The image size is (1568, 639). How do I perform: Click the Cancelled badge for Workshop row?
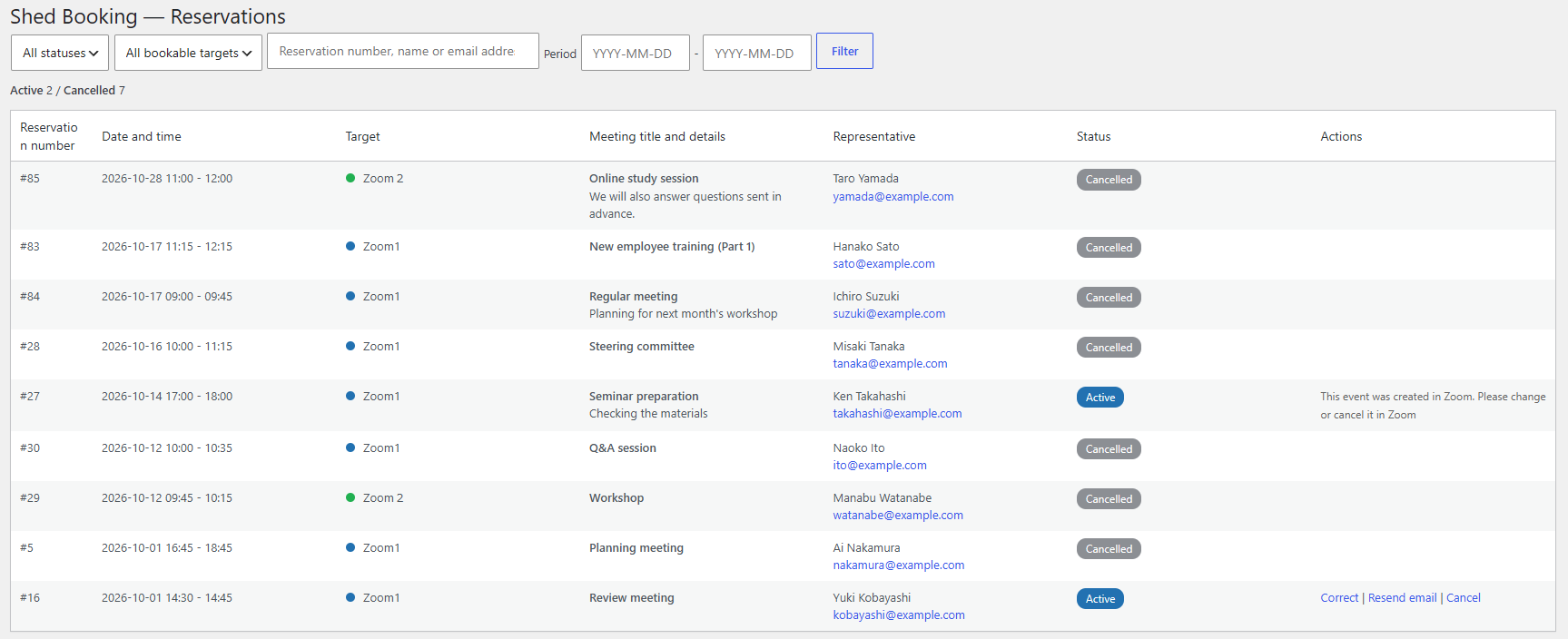pos(1109,499)
